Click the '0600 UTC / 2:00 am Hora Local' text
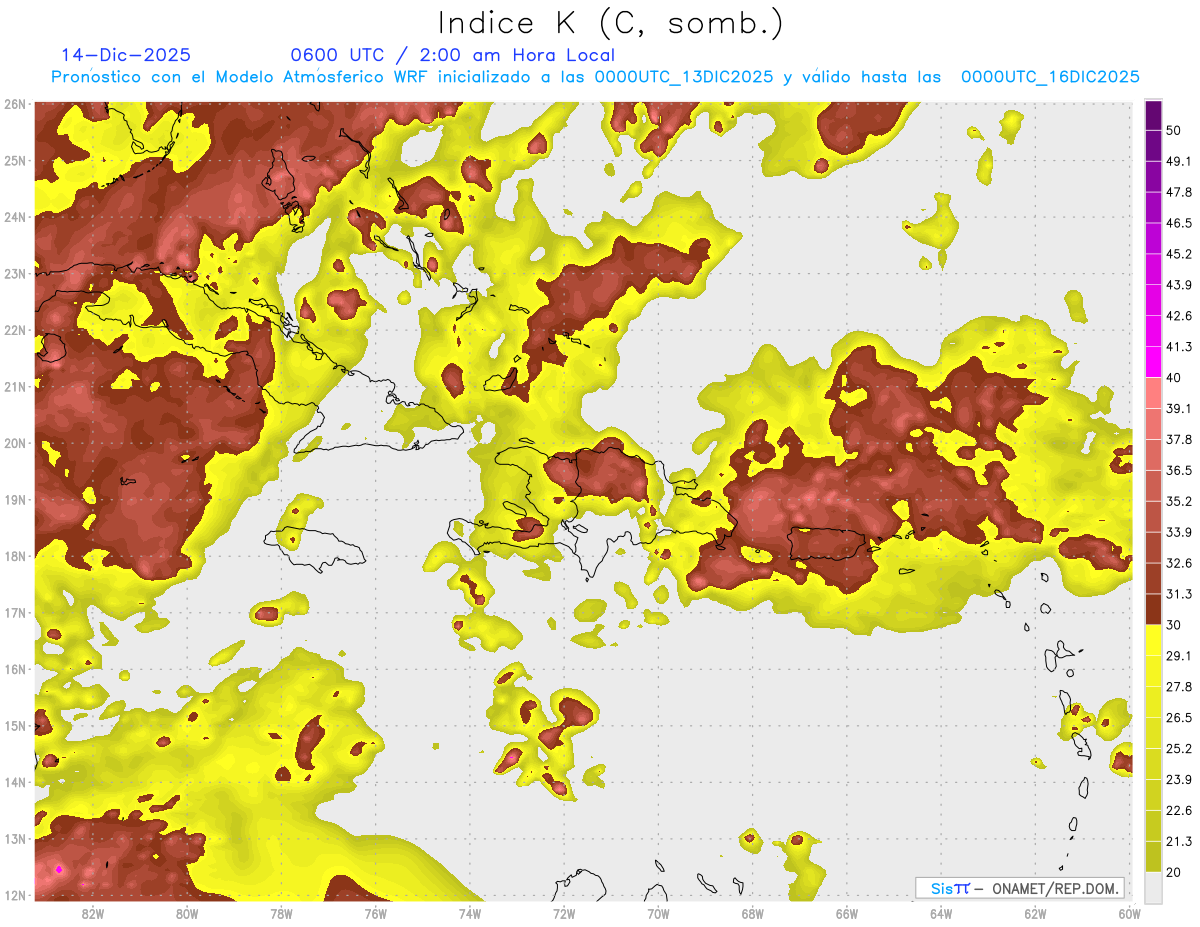The width and height of the screenshot is (1200, 927). point(452,55)
